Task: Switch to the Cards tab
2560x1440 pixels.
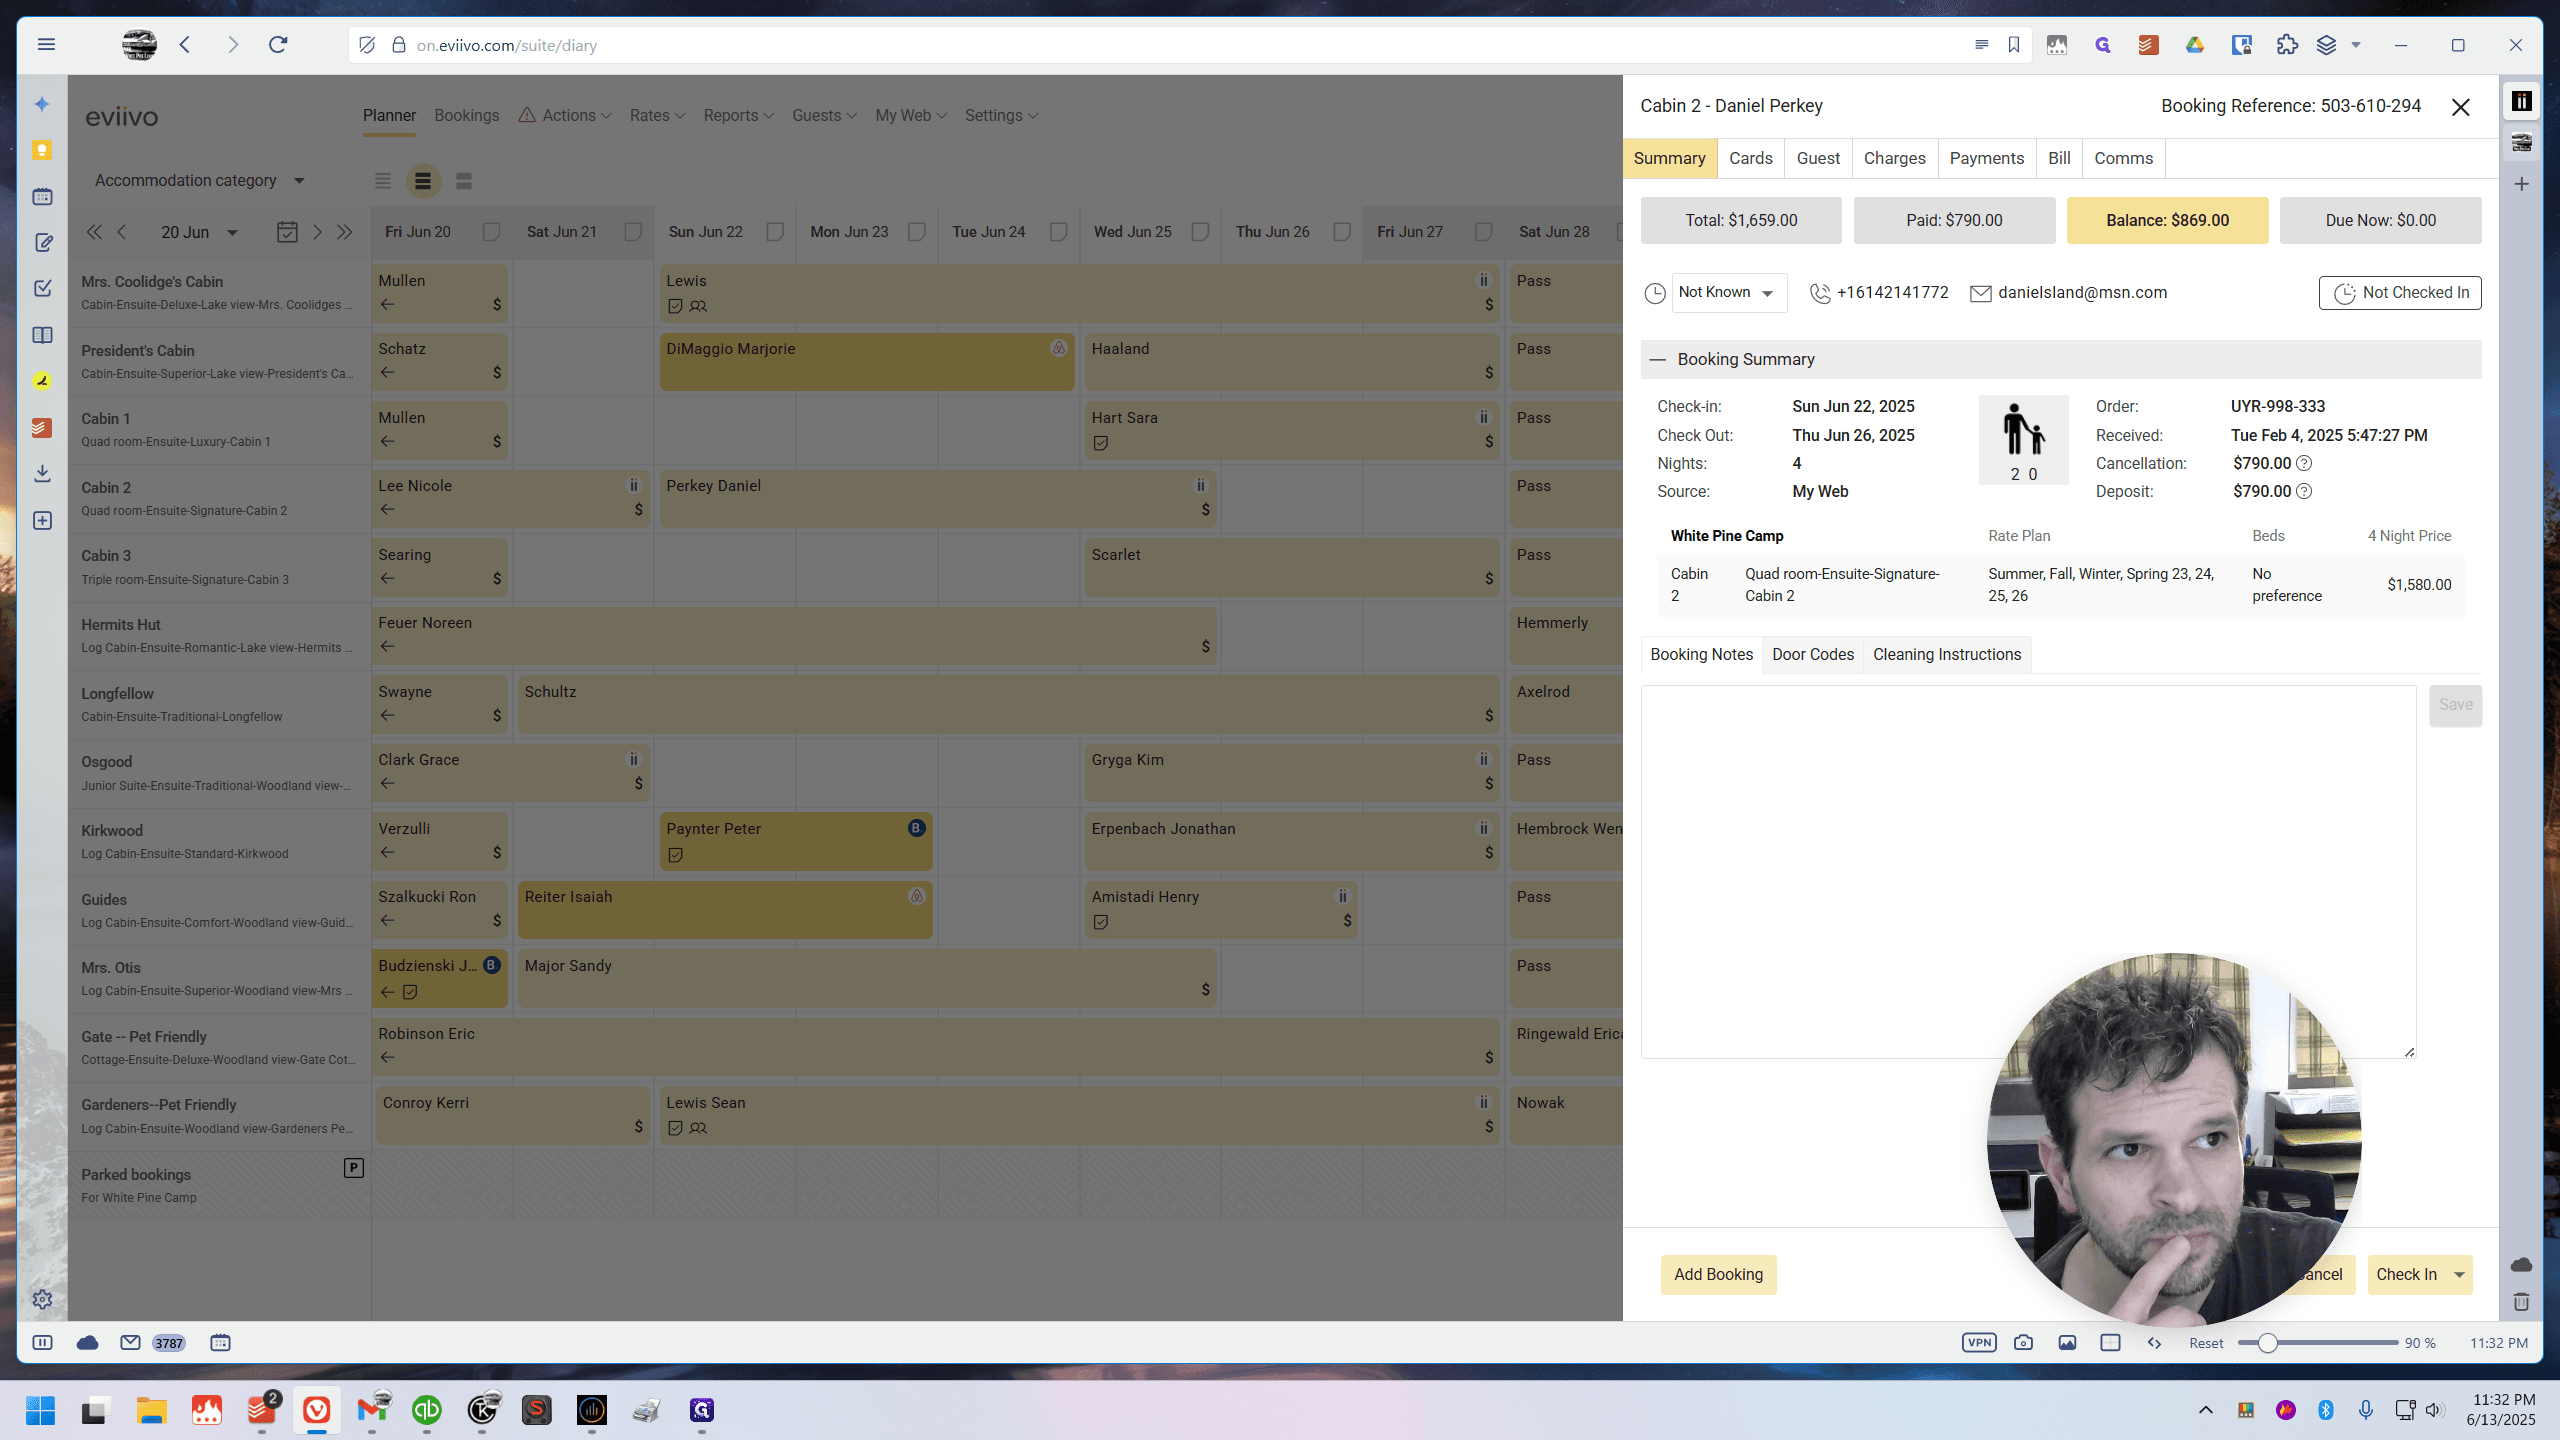Action: (x=1750, y=158)
